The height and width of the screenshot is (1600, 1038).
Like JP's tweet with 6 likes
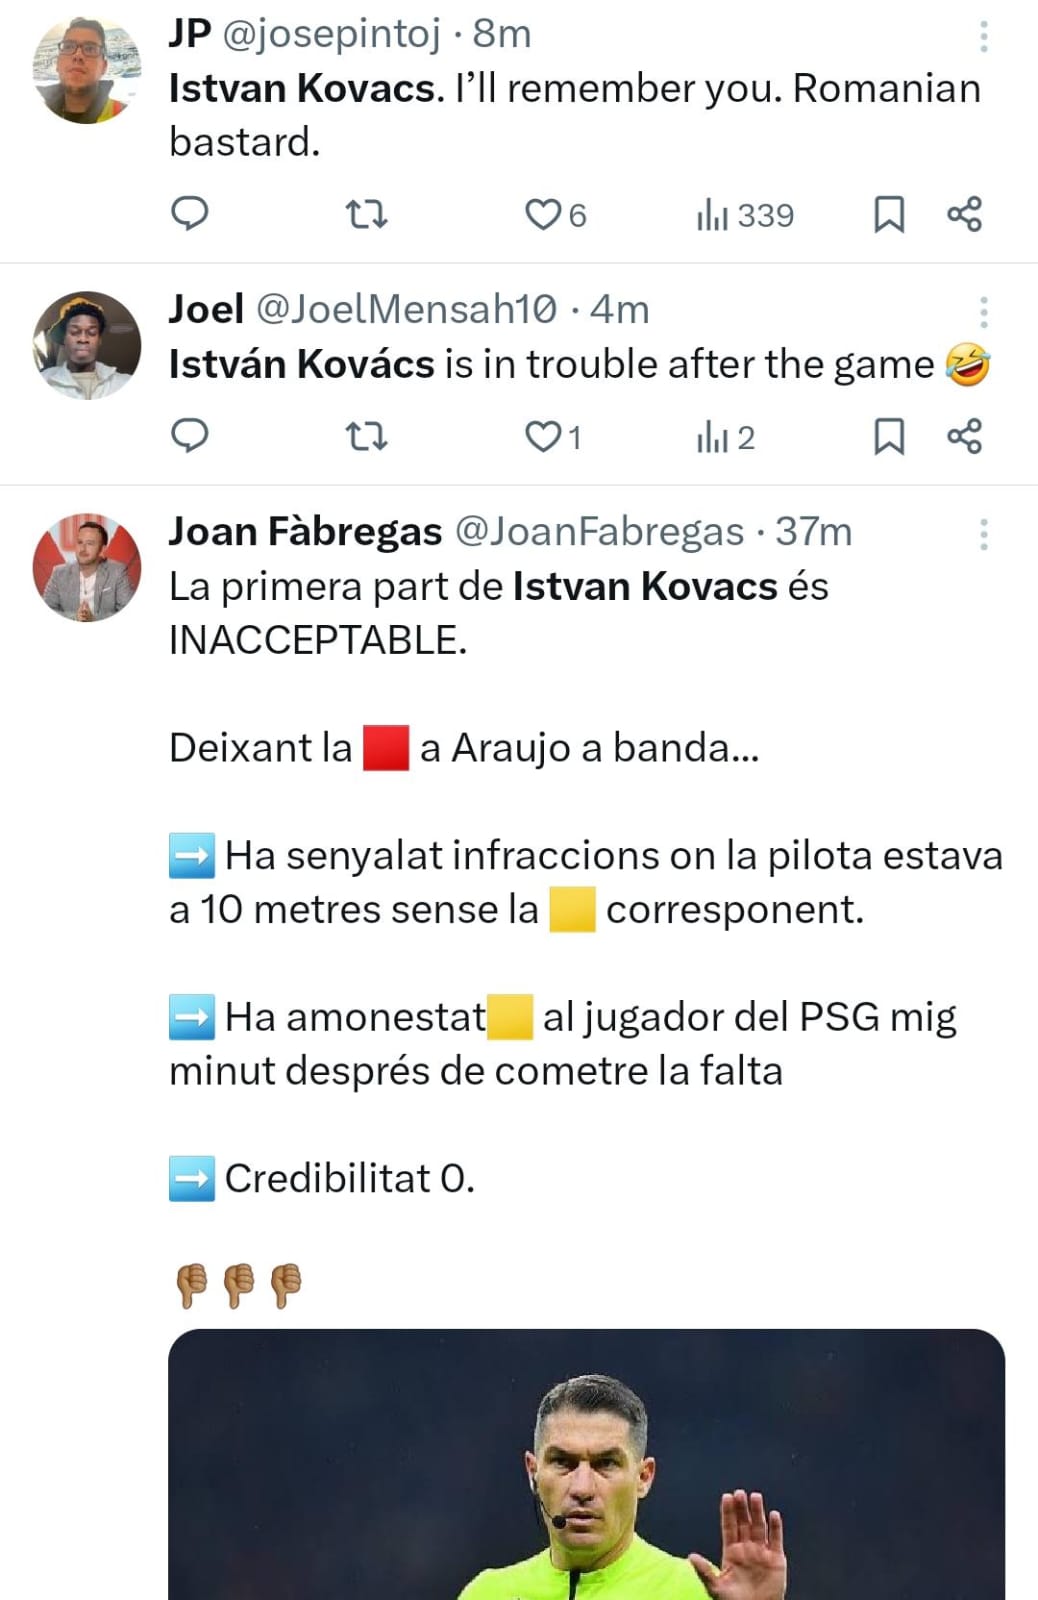click(x=543, y=214)
